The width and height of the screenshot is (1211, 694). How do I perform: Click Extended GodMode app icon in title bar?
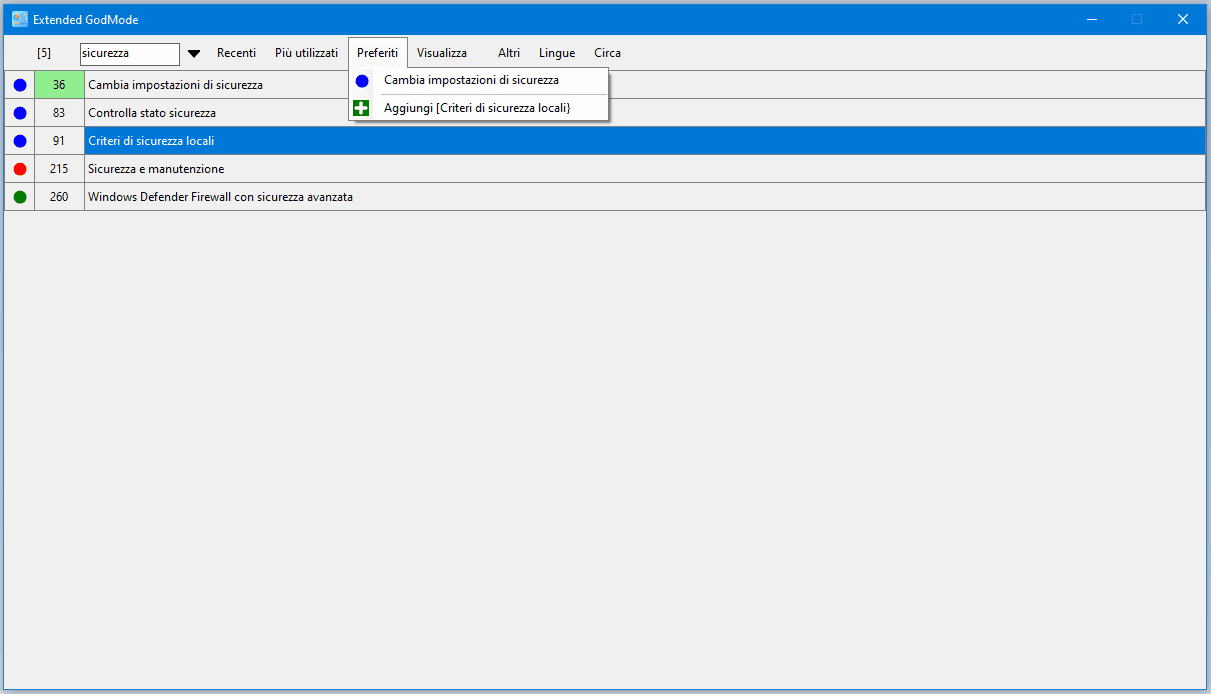(20, 19)
